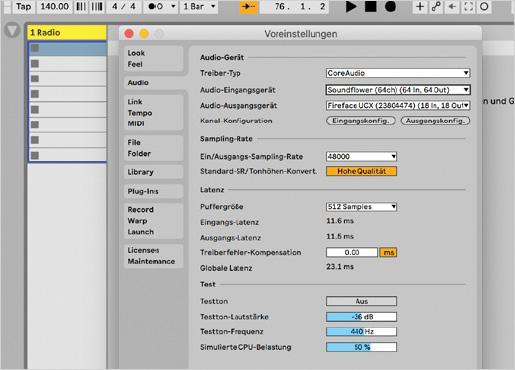Open the Link Tempo MIDI preferences tab
Image resolution: width=515 pixels, height=370 pixels.
(154, 113)
